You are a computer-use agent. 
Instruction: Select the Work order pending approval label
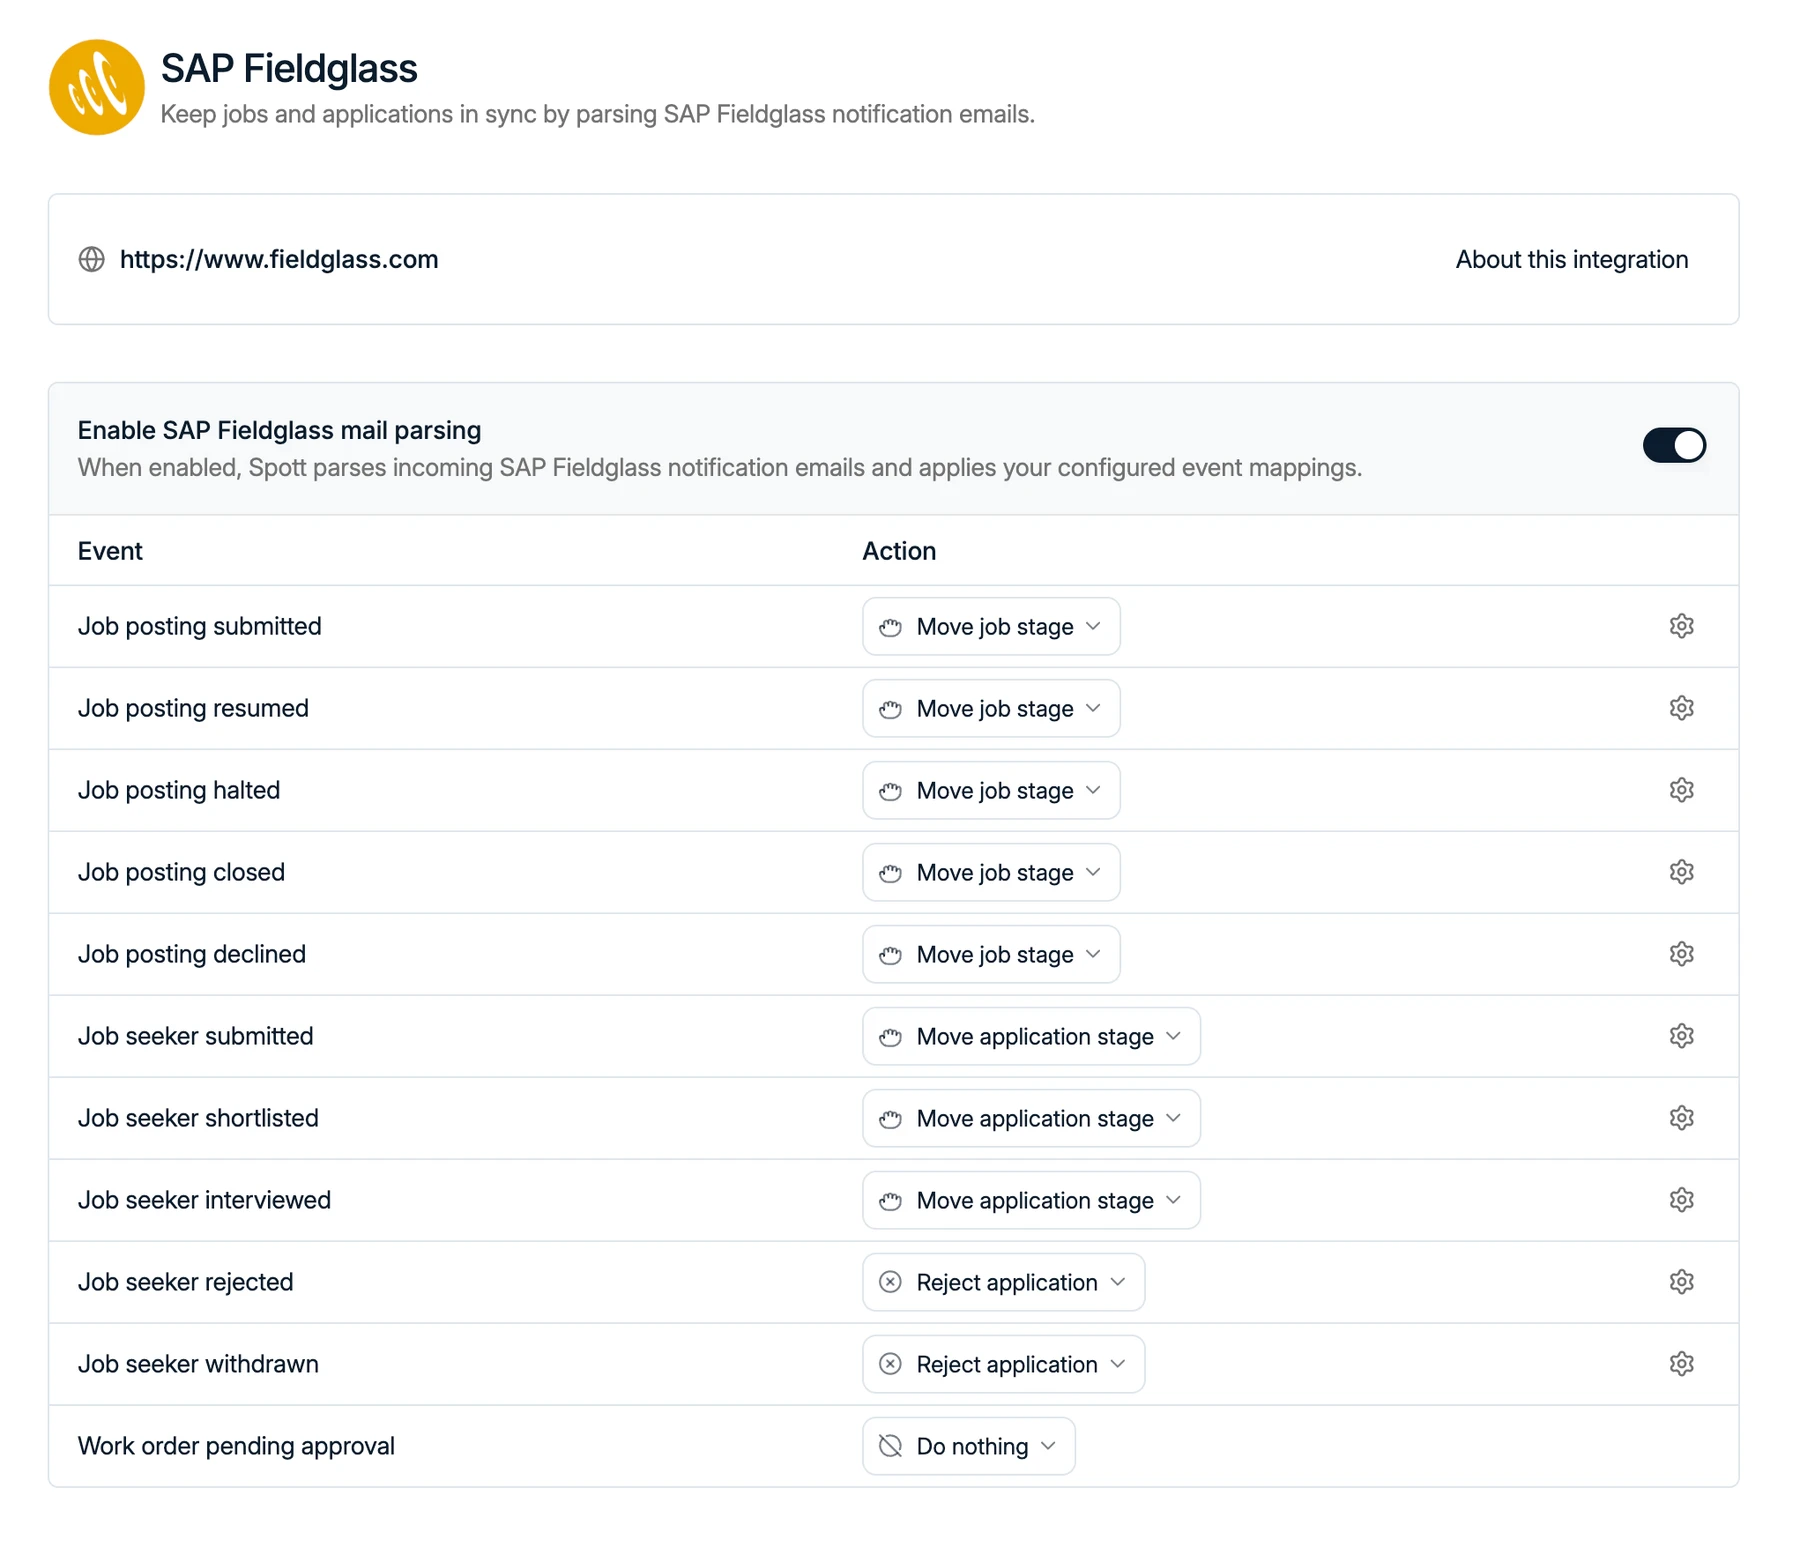236,1446
